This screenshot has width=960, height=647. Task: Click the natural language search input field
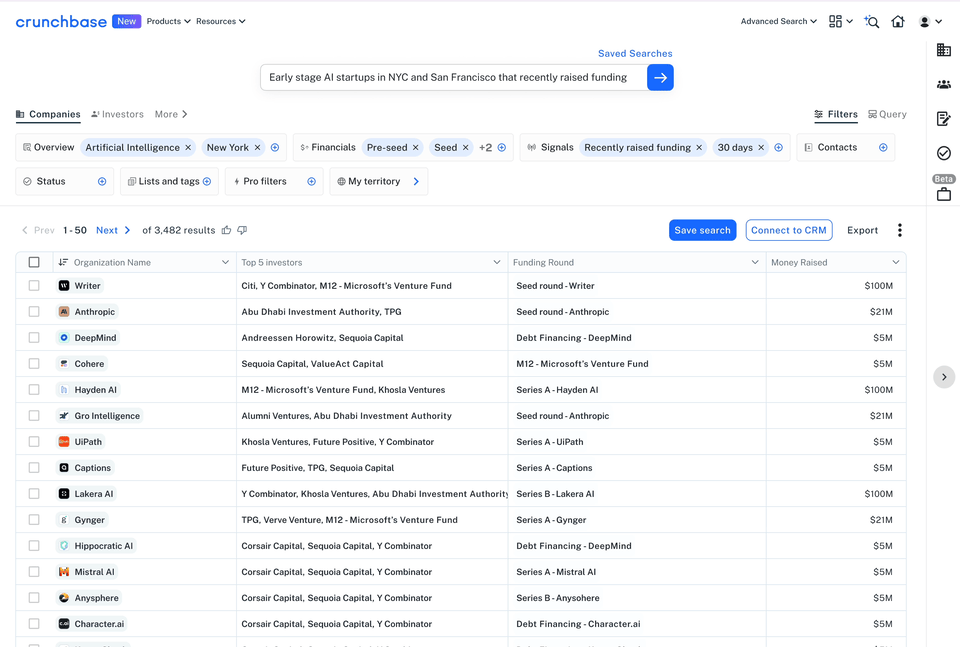pos(454,78)
